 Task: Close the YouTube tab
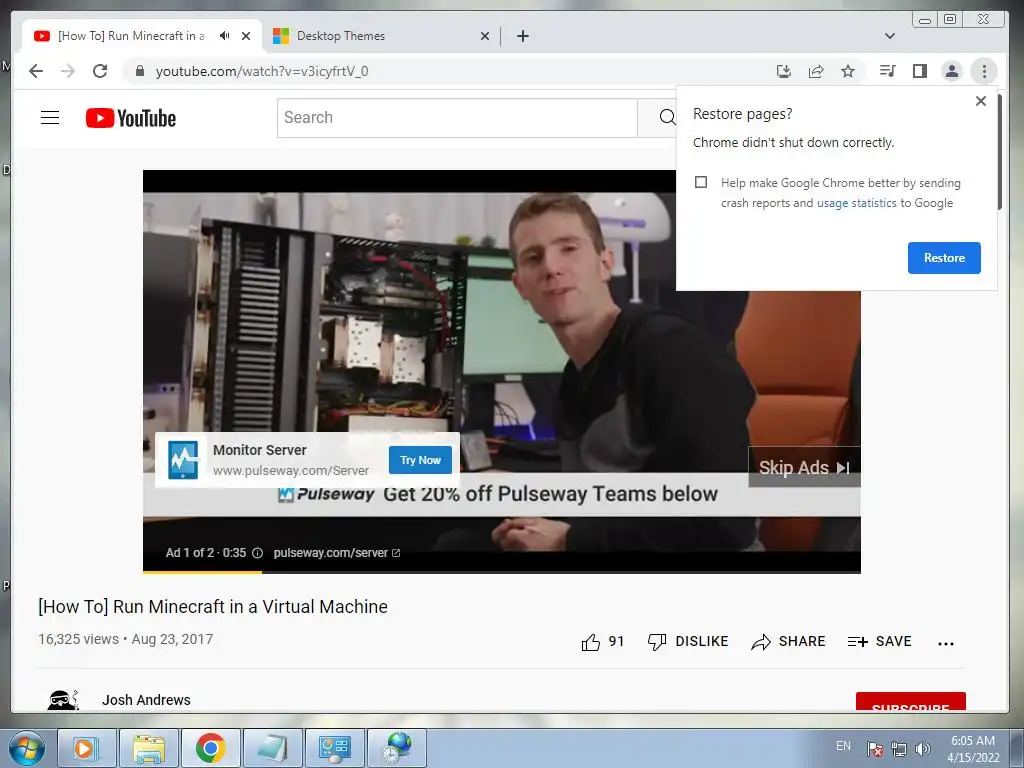pyautogui.click(x=246, y=36)
